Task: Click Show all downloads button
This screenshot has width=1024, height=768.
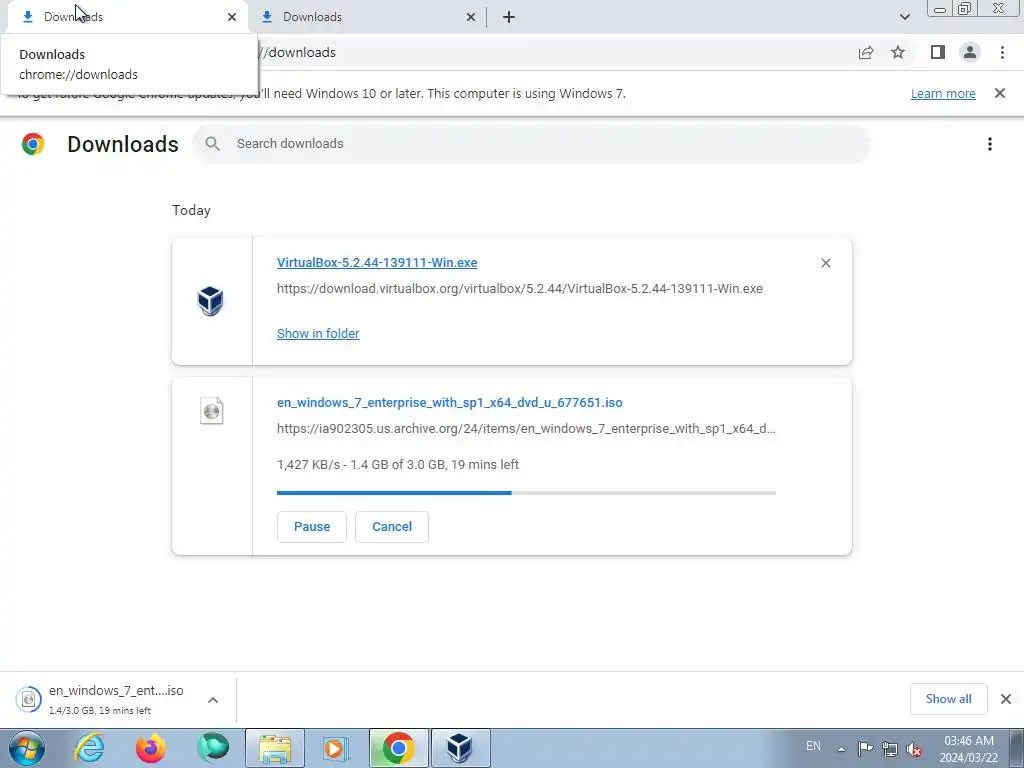Action: point(948,699)
